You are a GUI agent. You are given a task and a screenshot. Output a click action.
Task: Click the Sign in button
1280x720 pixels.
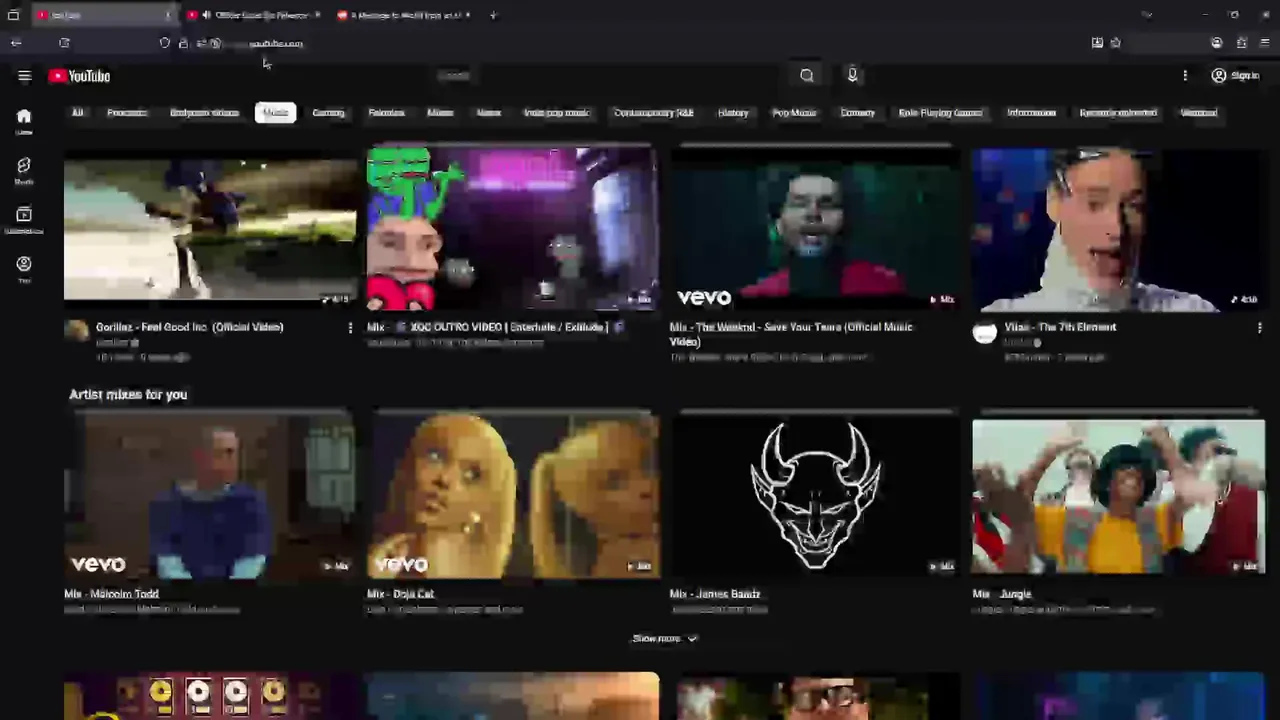tap(1235, 76)
